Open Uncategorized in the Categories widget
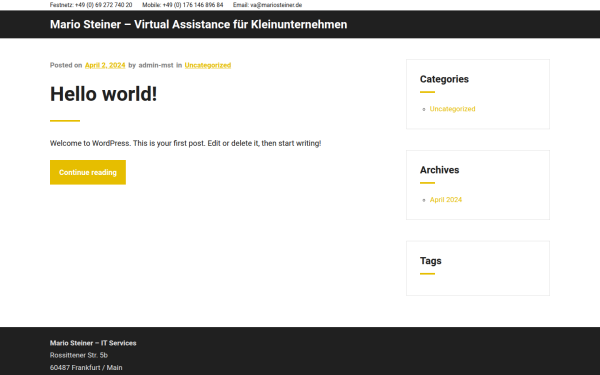The height and width of the screenshot is (375, 600). click(x=452, y=109)
